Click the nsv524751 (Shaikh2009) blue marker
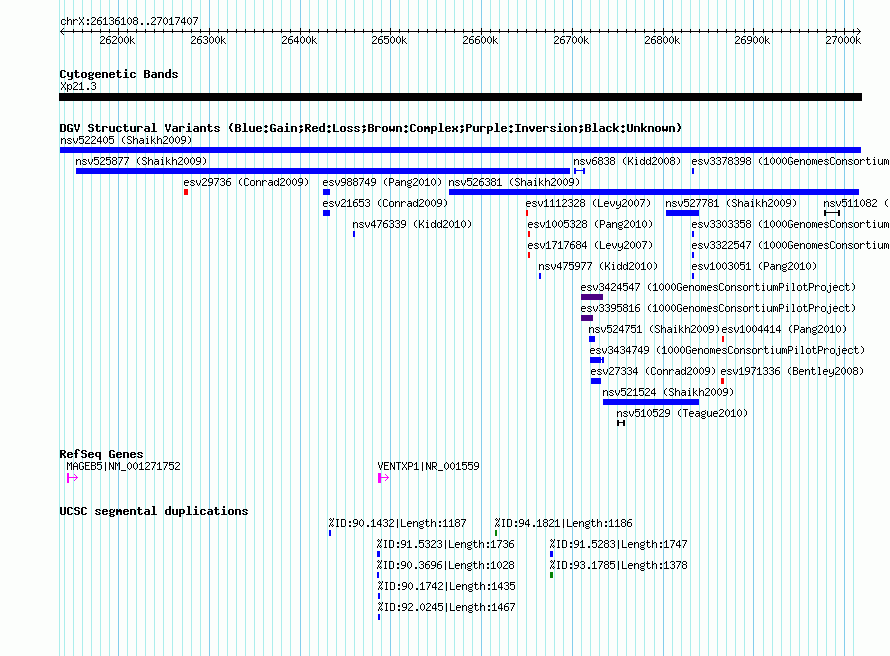Screen dimensions: 890x656 click(592, 339)
